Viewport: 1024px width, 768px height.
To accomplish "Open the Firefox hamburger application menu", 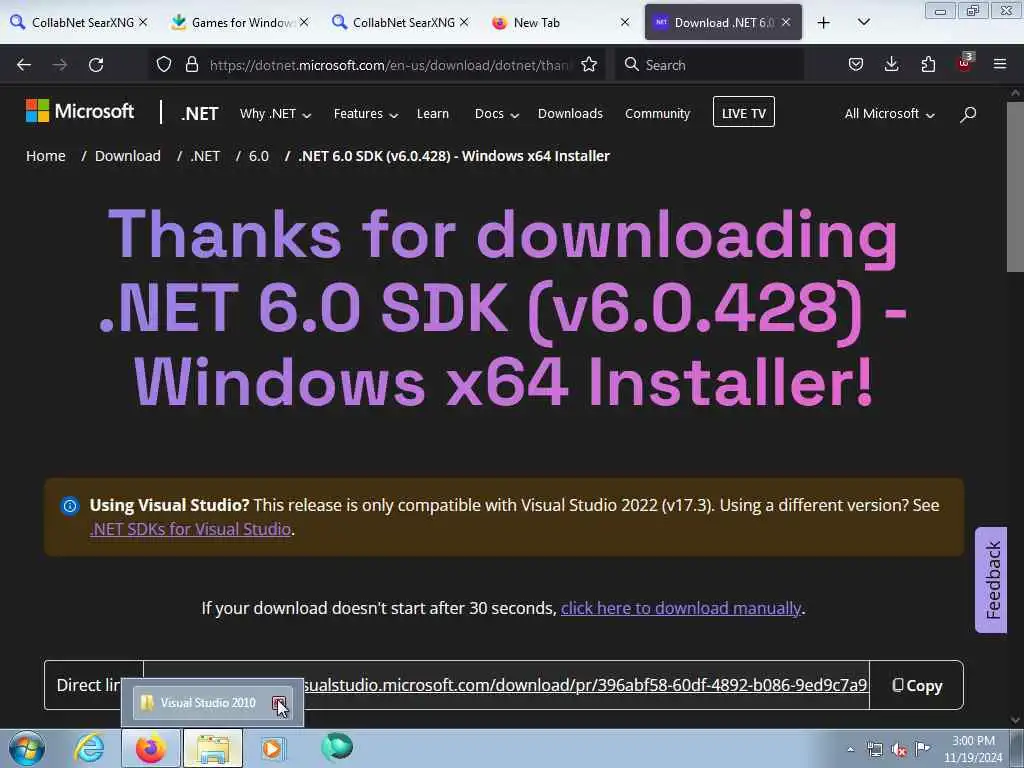I will [x=1000, y=64].
